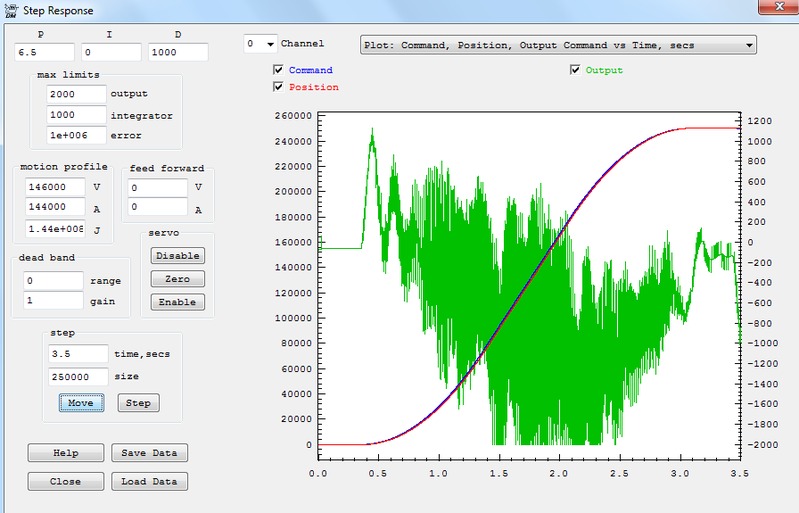Image resolution: width=799 pixels, height=513 pixels.
Task: Click the Step Response window title icon
Action: coord(10,10)
